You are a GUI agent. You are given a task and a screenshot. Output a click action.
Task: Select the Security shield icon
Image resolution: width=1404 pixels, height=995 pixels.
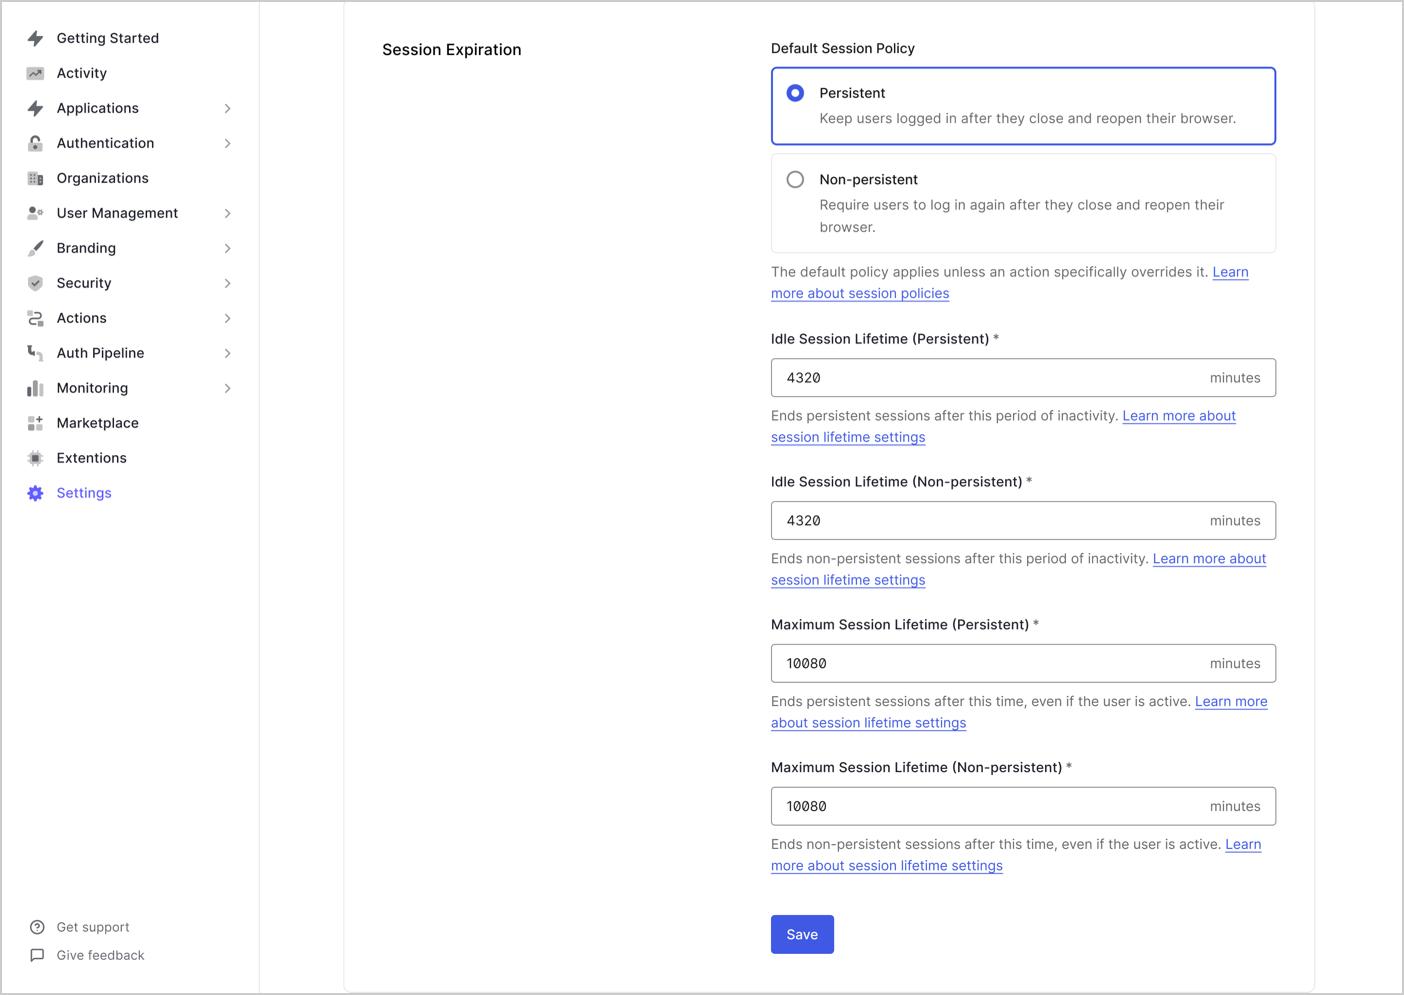36,282
